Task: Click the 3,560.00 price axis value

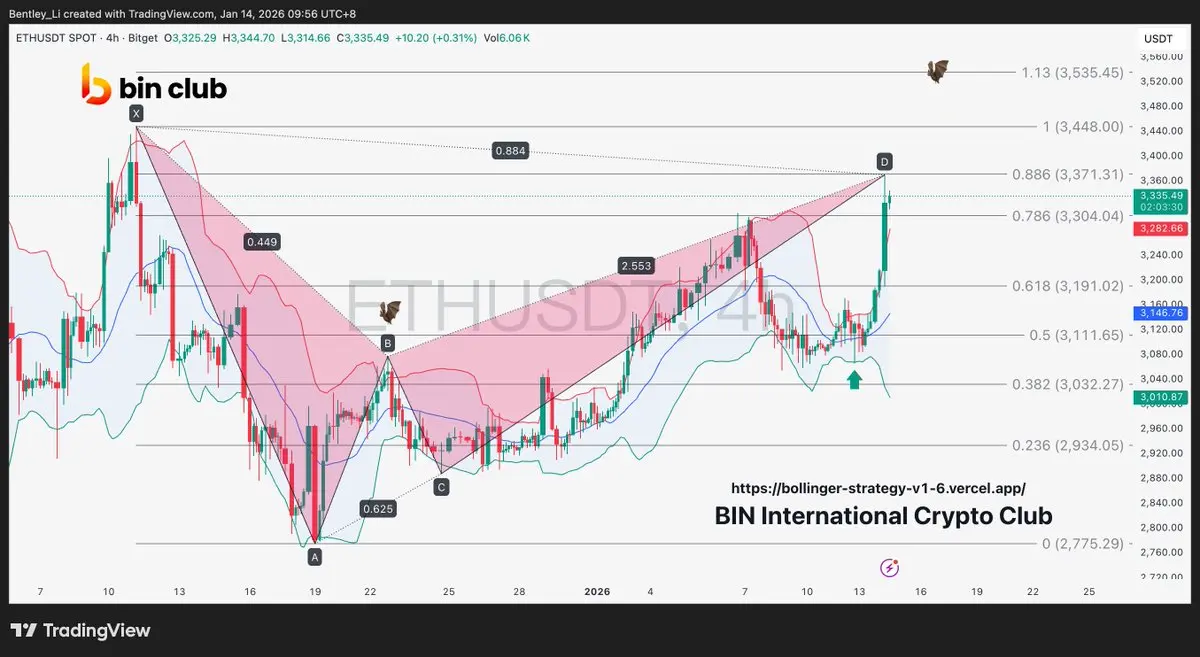Action: pyautogui.click(x=1161, y=57)
